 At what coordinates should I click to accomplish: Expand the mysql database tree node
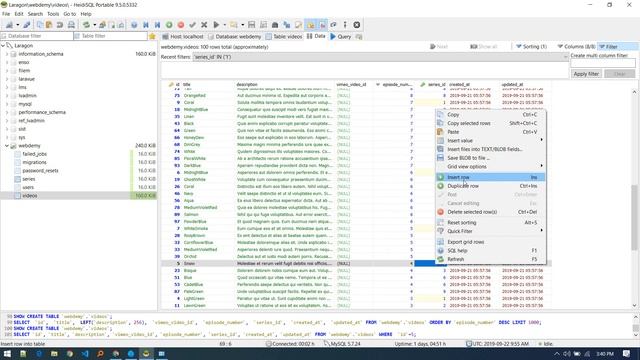(x=7, y=104)
